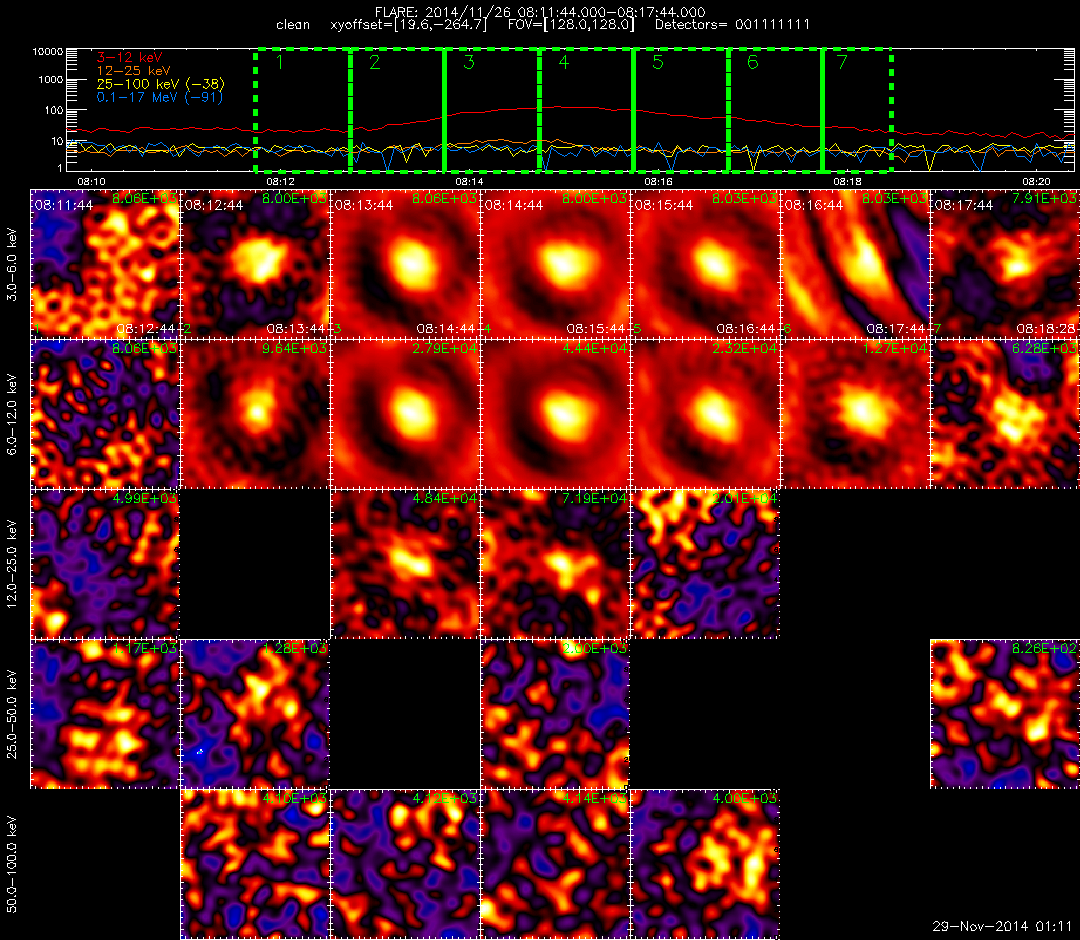Click the '6.0-12.0 keV' row label
The image size is (1080, 940).
tap(12, 414)
